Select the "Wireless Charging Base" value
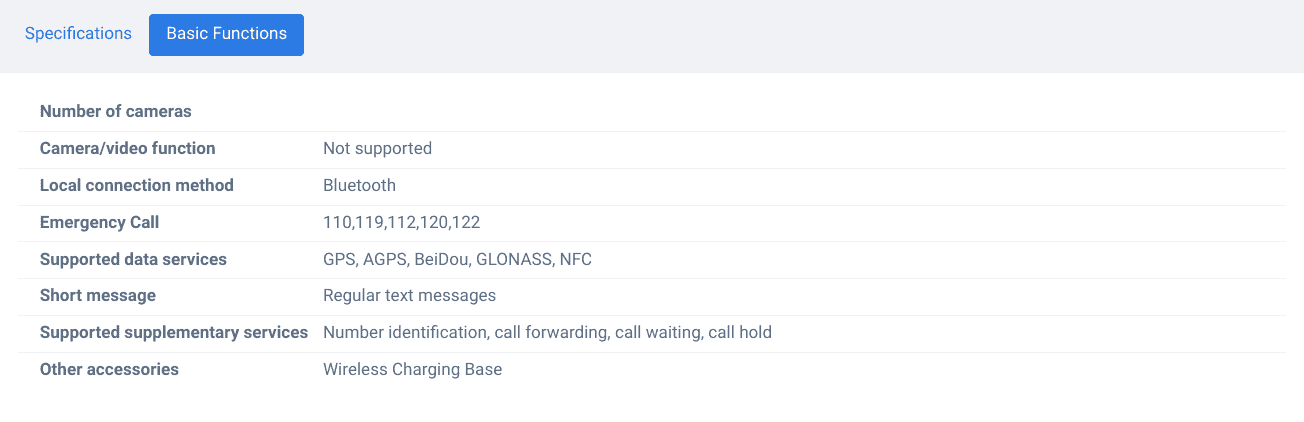This screenshot has height=422, width=1304. coord(412,369)
